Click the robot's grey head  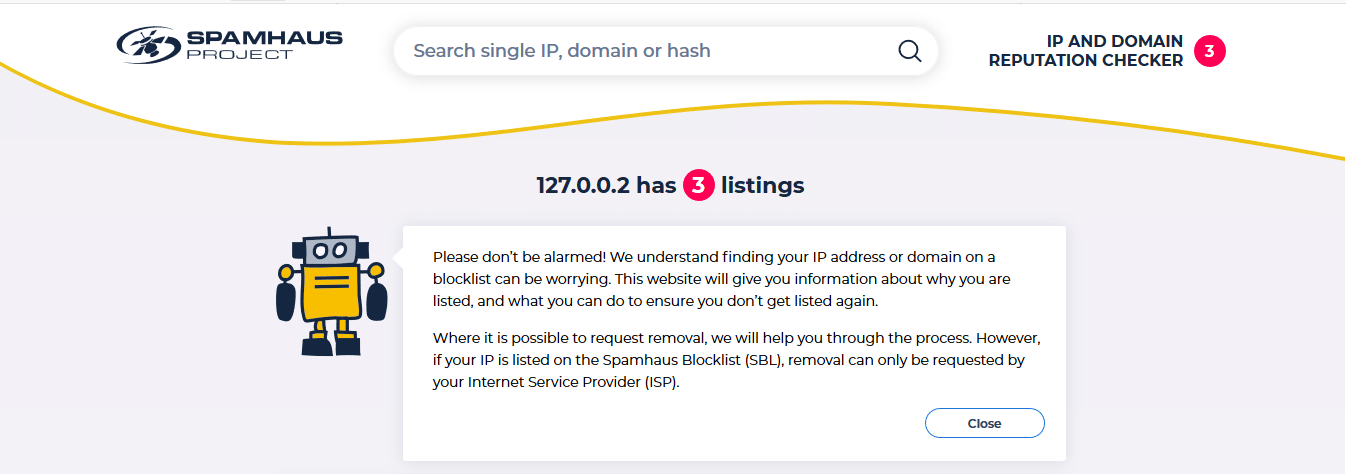(330, 247)
